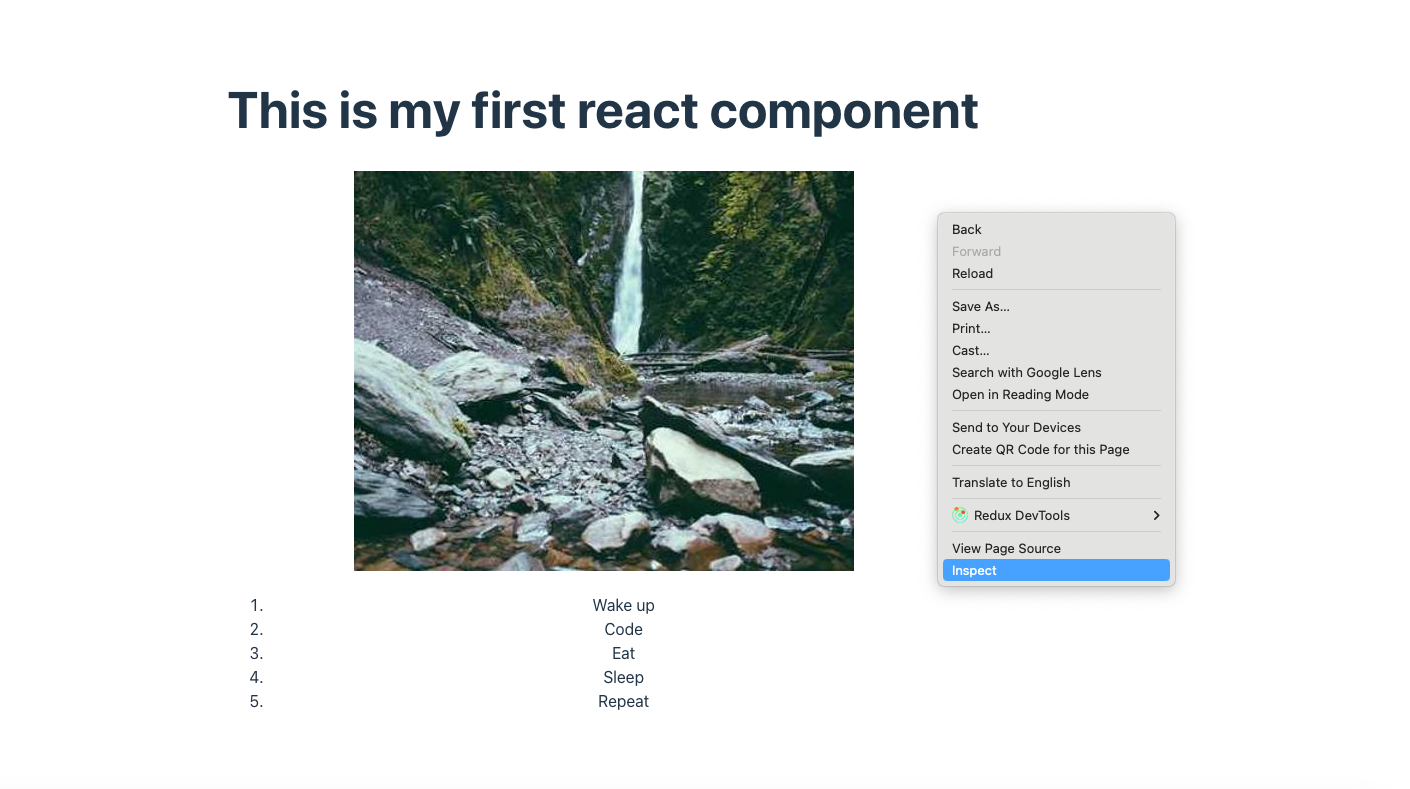Click the grayed-out Forward option
This screenshot has height=789, width=1410.
tap(976, 251)
